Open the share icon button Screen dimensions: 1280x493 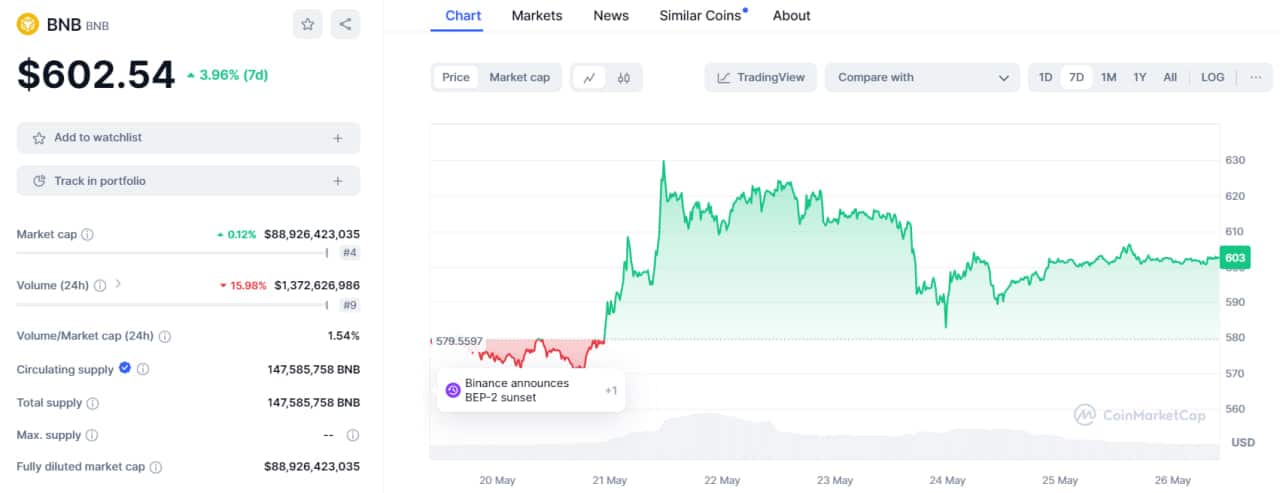coord(345,24)
